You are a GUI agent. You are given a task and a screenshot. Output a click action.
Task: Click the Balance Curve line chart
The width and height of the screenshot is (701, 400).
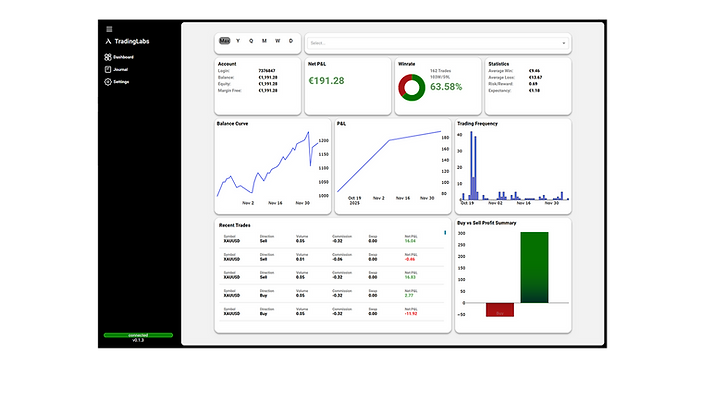coord(267,164)
